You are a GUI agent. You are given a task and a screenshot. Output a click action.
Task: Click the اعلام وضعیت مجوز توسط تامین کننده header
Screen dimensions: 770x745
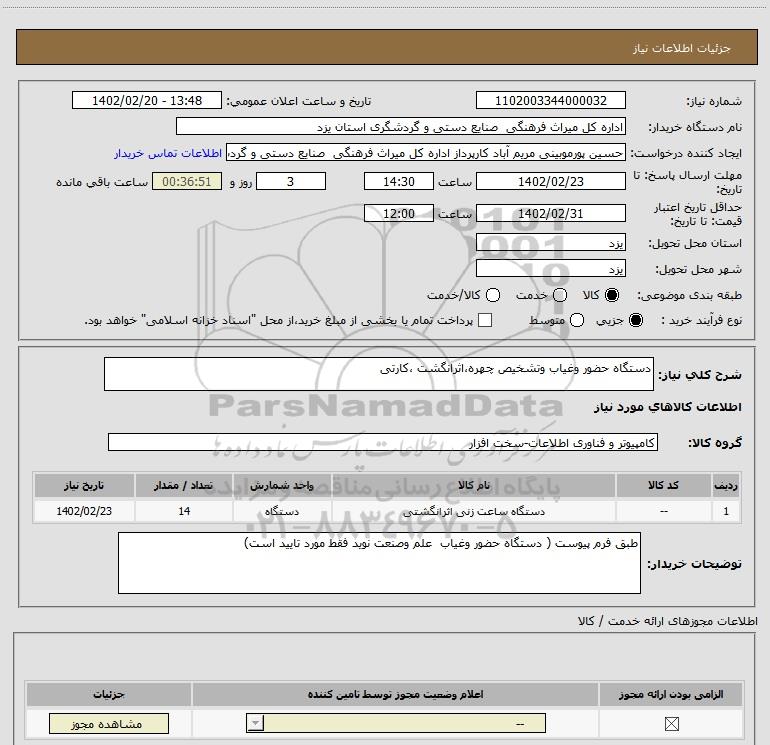tap(395, 694)
